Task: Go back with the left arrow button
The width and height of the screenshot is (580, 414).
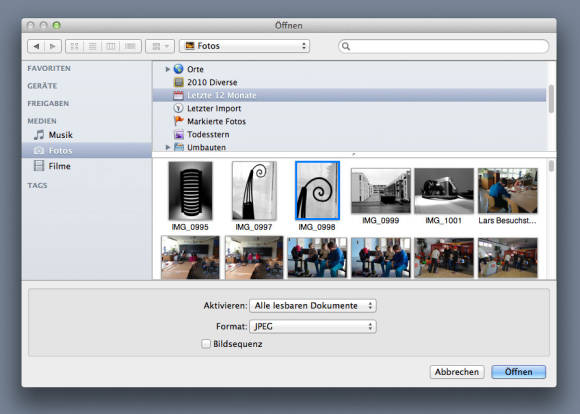Action: tap(36, 46)
